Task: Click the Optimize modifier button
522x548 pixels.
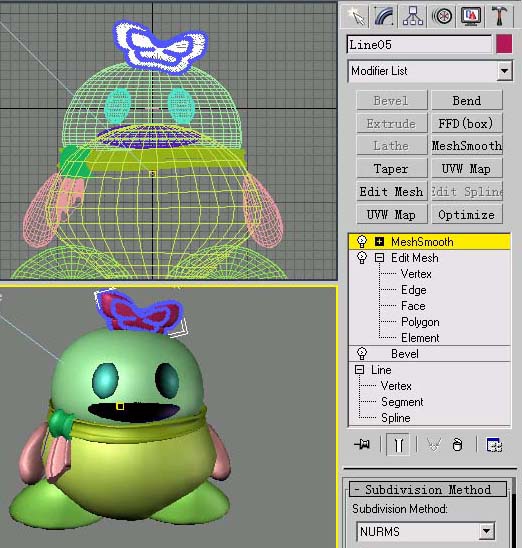Action: [x=467, y=215]
